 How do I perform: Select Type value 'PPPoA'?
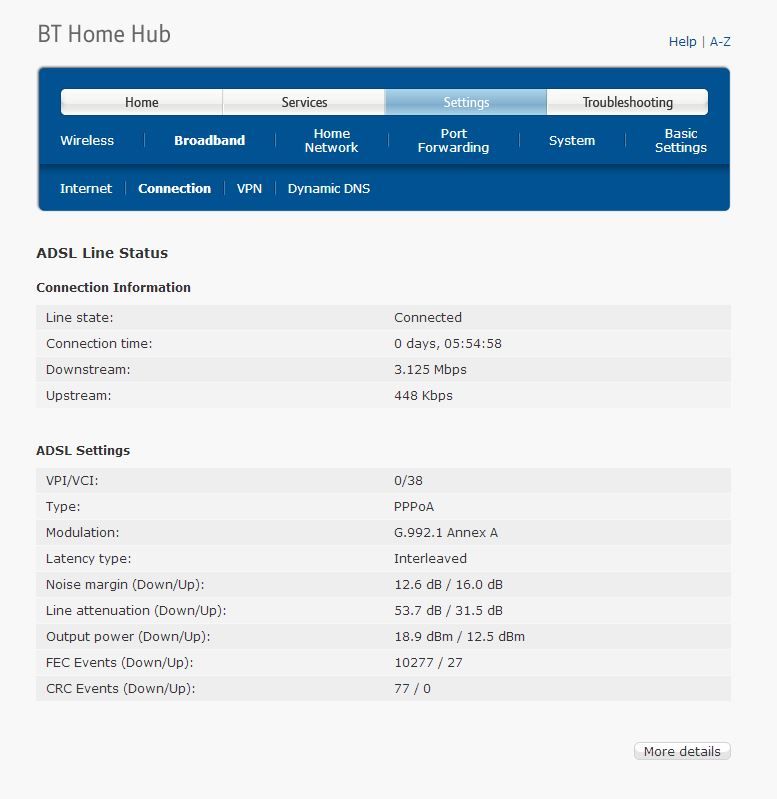point(414,507)
